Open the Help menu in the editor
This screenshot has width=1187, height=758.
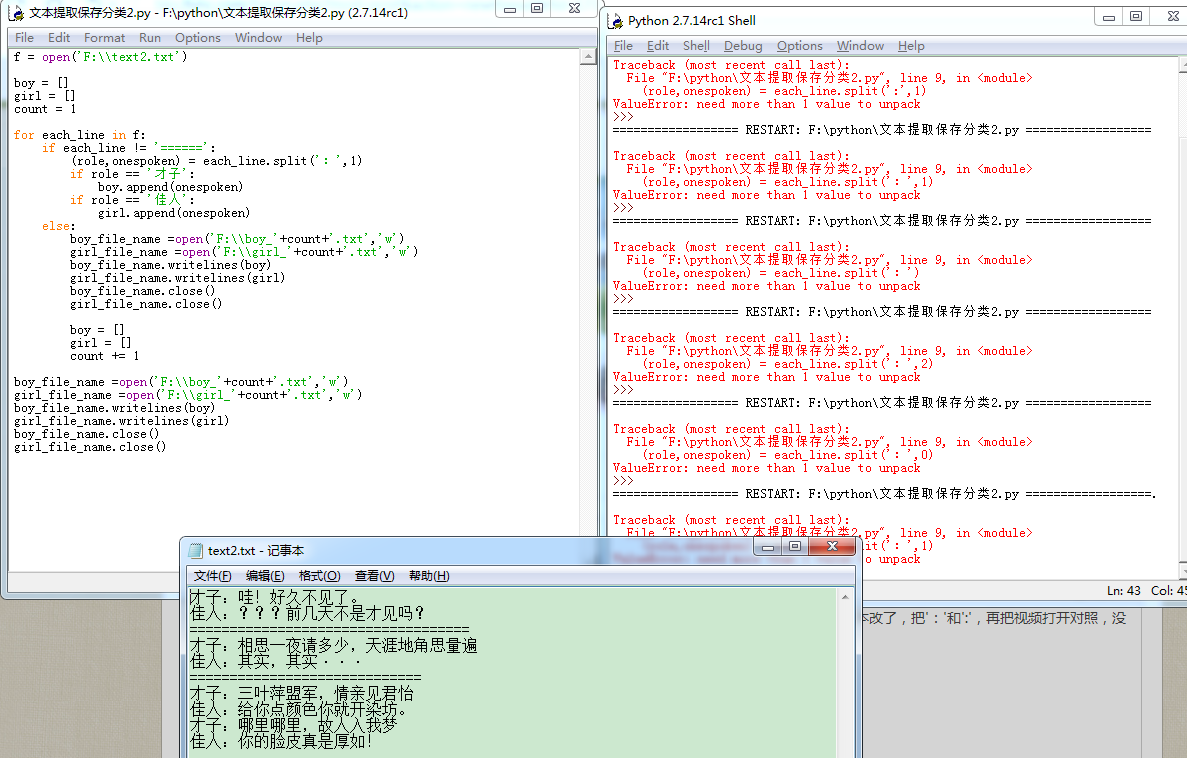309,38
